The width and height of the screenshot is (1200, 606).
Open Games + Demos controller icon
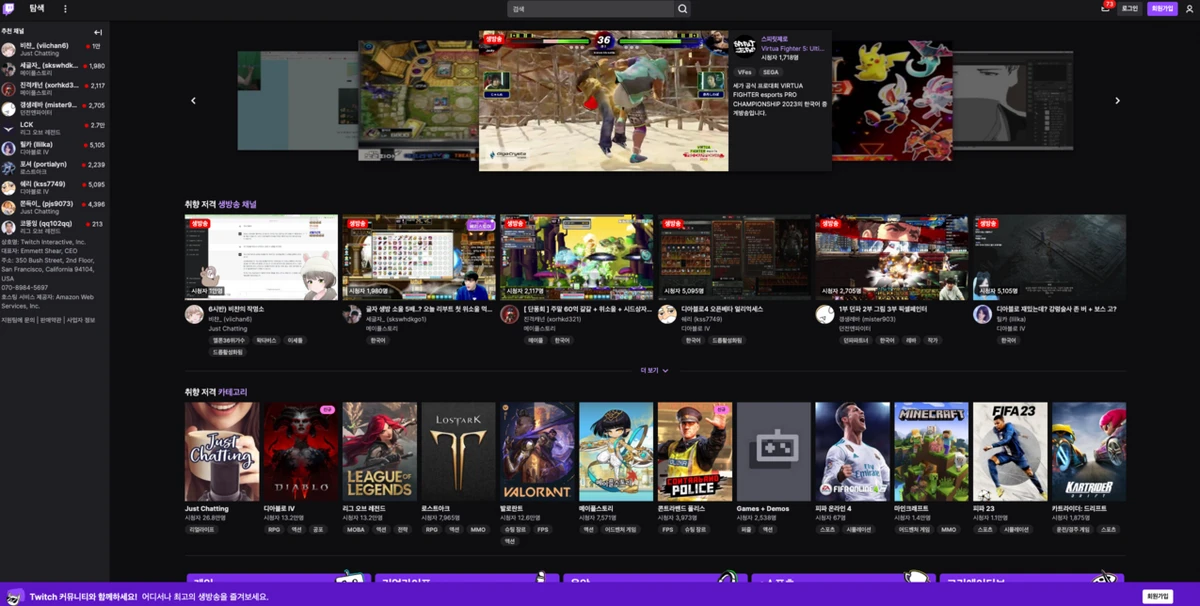point(774,451)
